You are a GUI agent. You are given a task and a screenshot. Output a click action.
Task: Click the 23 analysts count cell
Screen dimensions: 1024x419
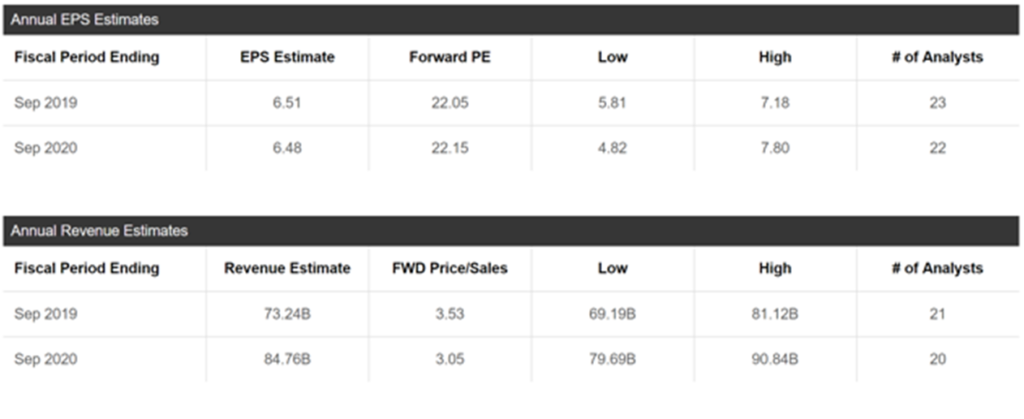[936, 103]
